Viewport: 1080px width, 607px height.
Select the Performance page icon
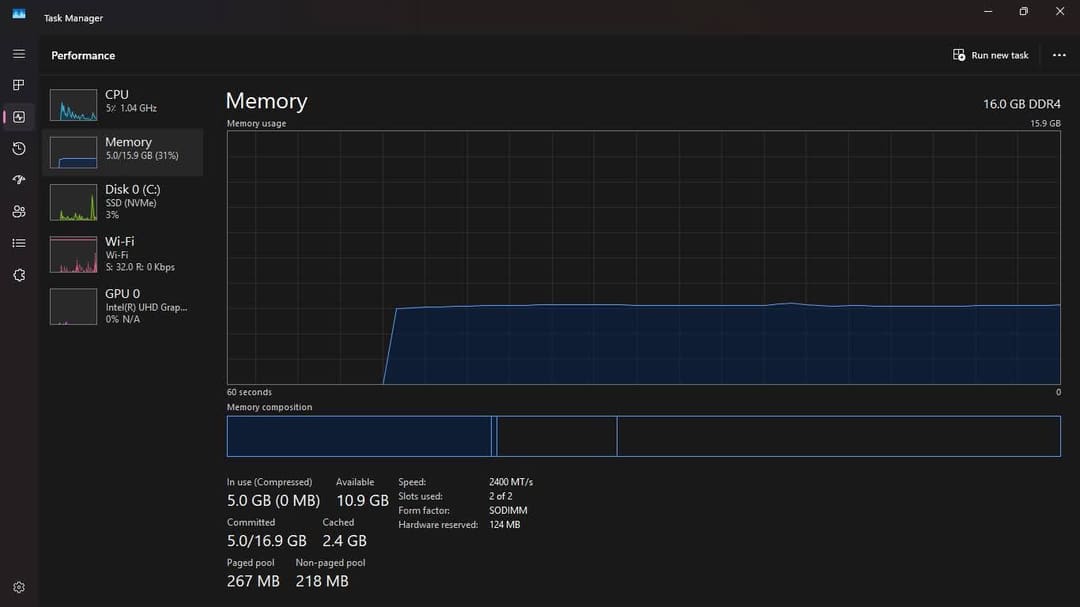tap(19, 117)
